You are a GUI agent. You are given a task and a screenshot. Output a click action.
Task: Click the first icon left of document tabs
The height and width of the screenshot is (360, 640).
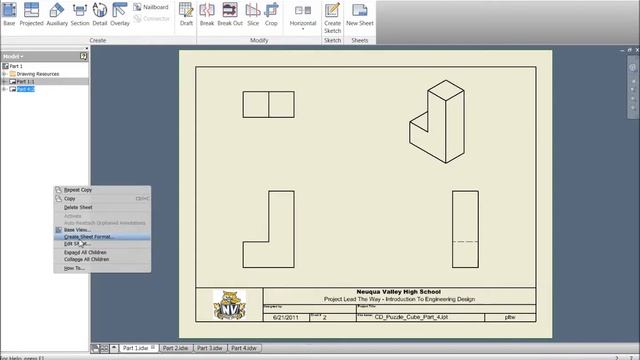click(x=95, y=348)
